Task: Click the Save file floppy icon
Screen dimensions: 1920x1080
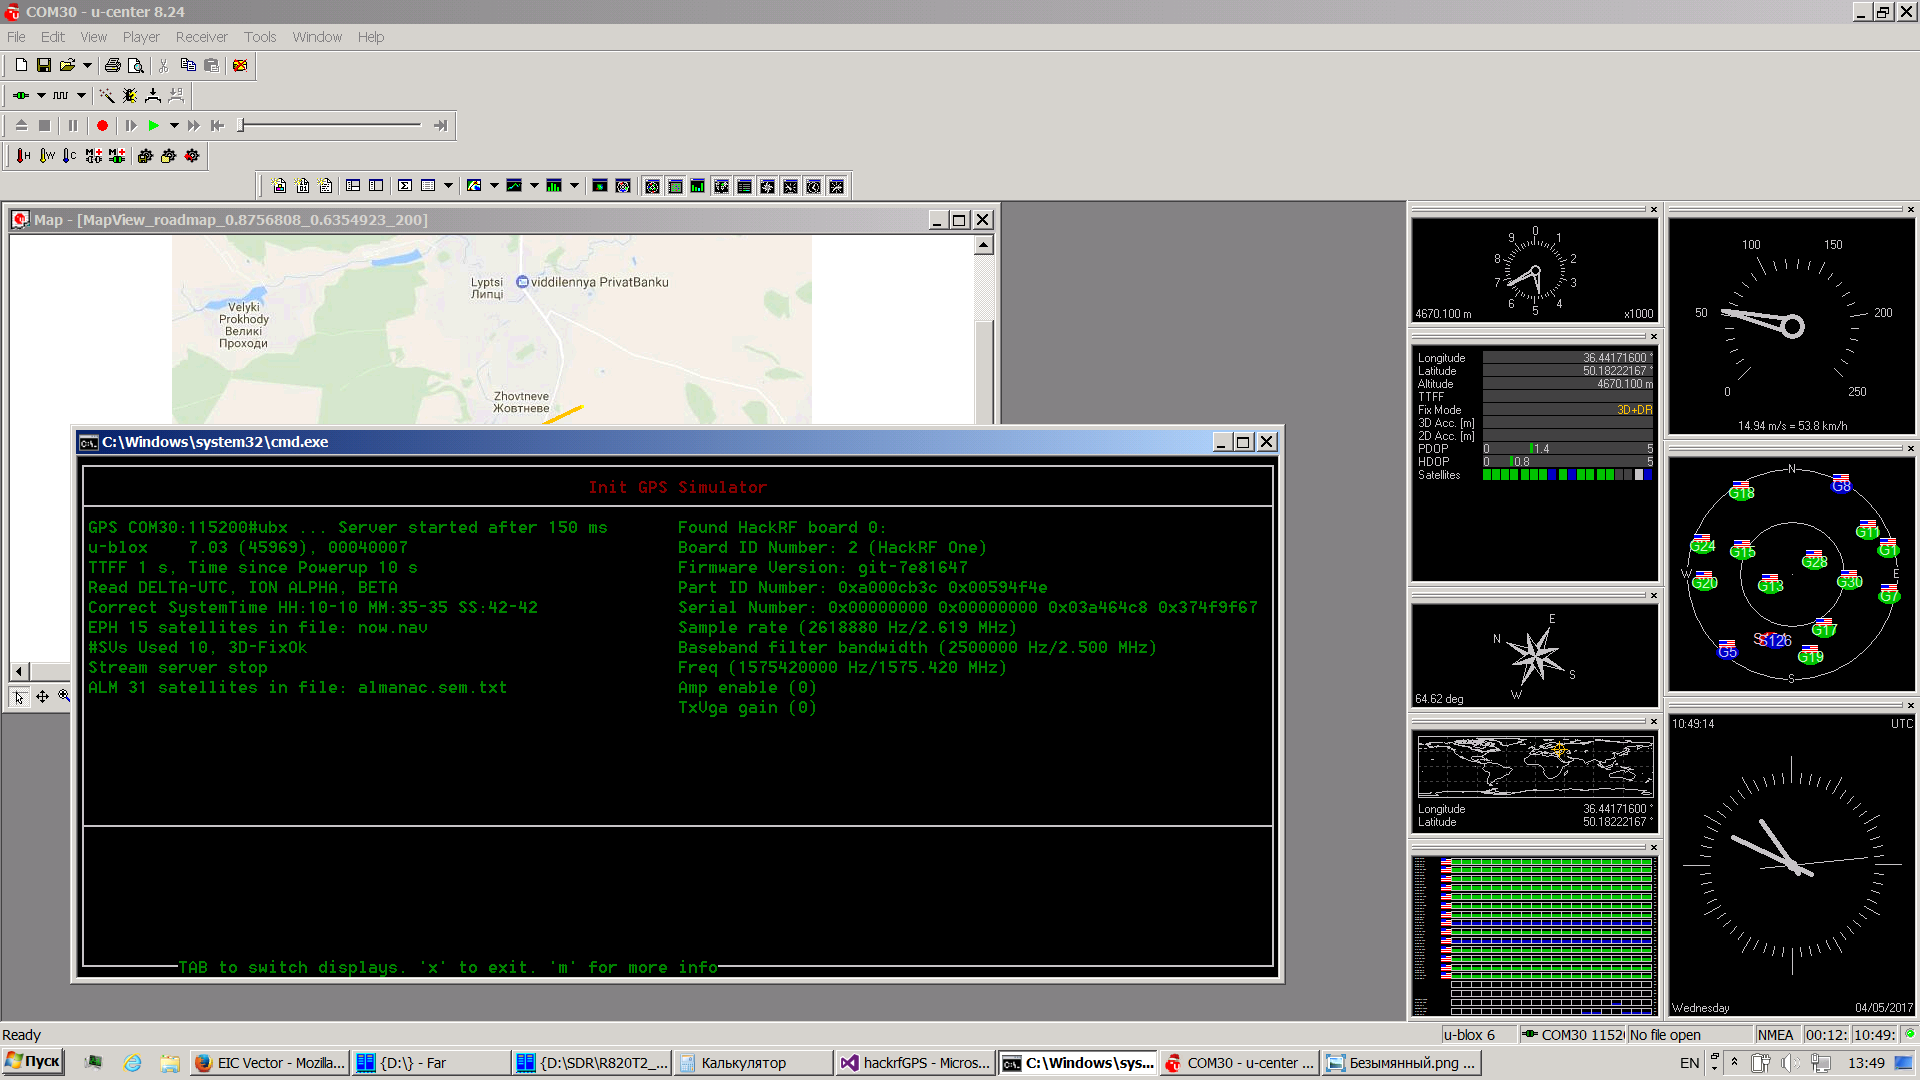Action: (x=44, y=66)
